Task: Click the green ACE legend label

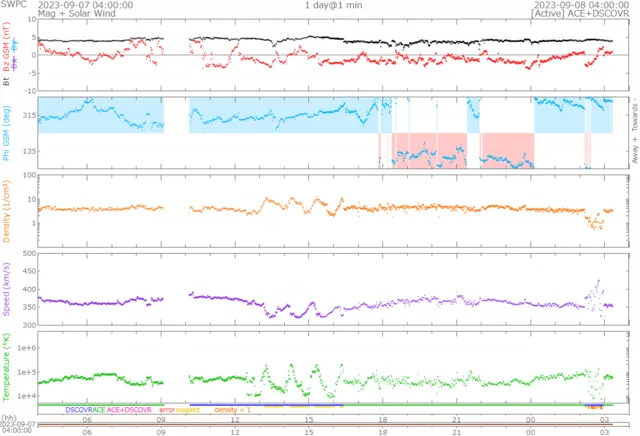Action: click(98, 410)
